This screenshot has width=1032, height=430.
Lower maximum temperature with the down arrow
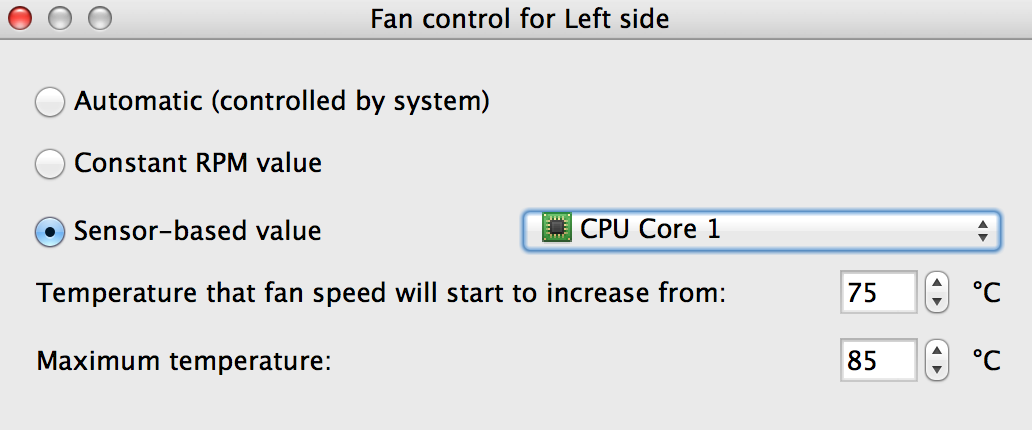point(936,369)
